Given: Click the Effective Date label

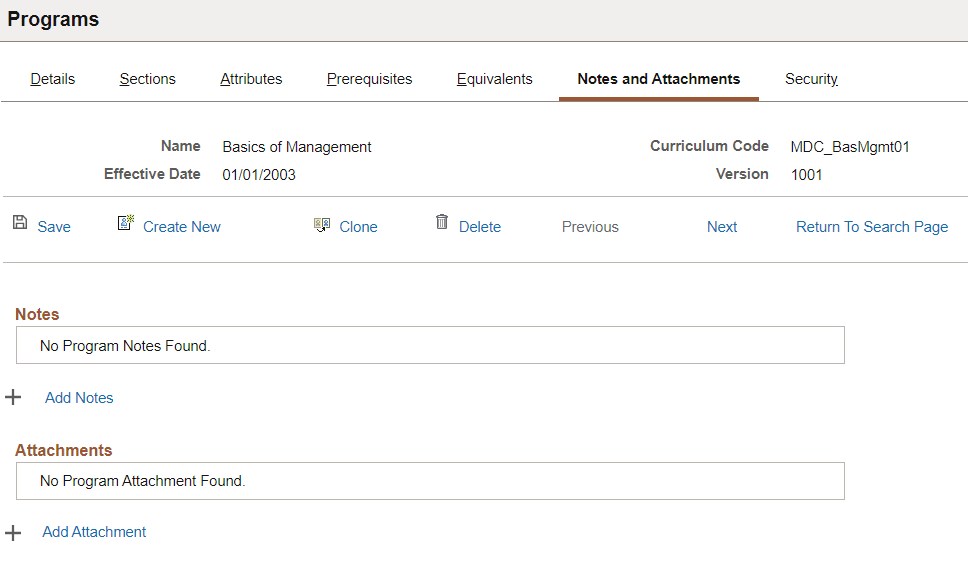Looking at the screenshot, I should coord(152,174).
